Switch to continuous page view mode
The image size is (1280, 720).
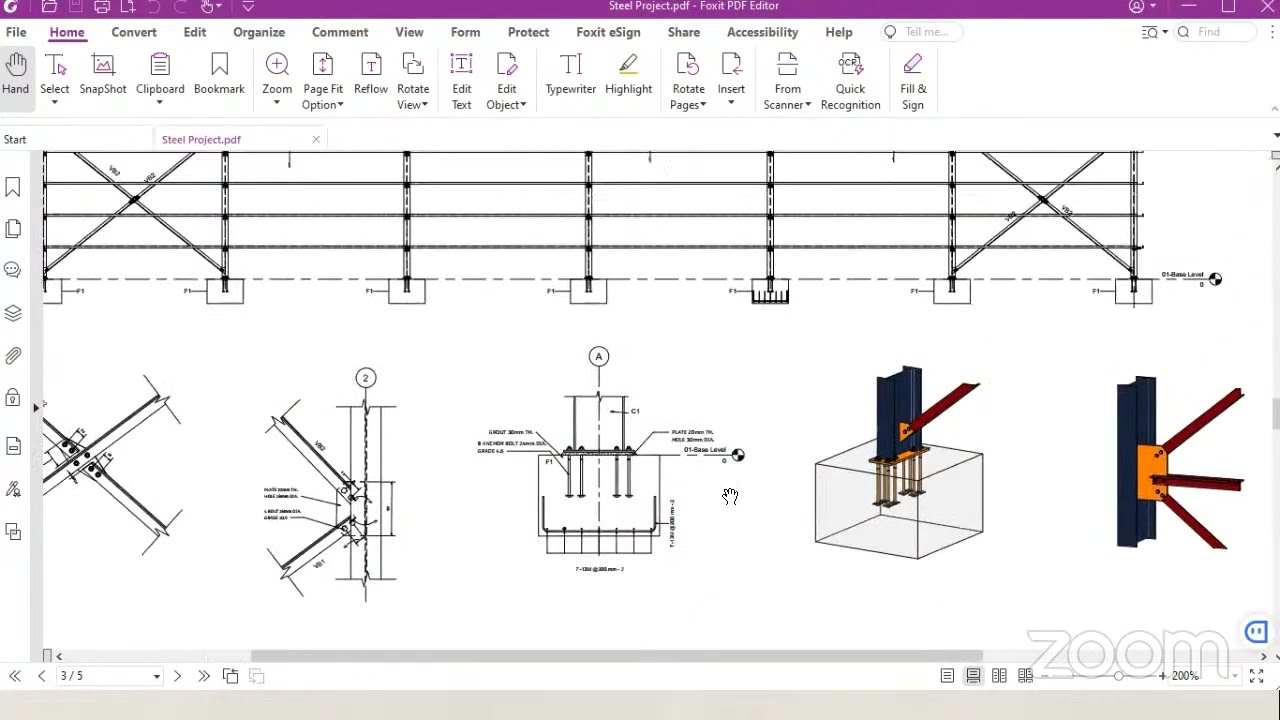tap(973, 676)
